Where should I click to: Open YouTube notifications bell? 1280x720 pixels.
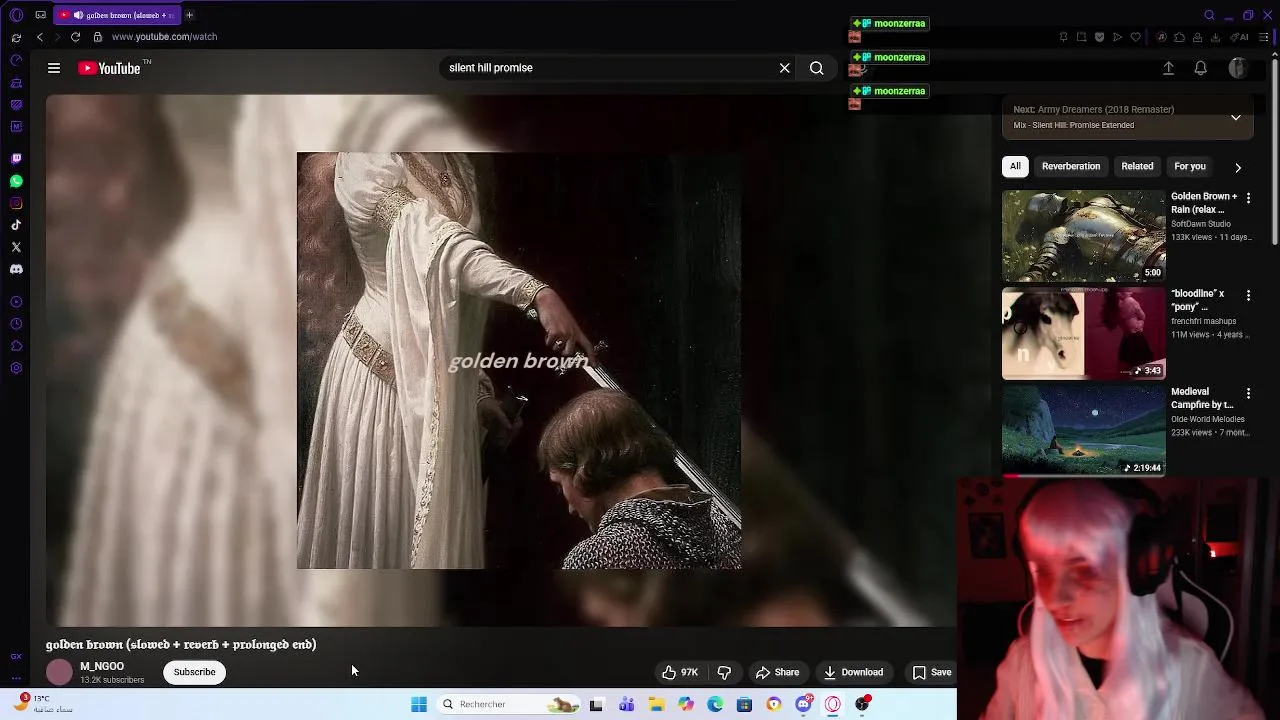pos(1200,68)
